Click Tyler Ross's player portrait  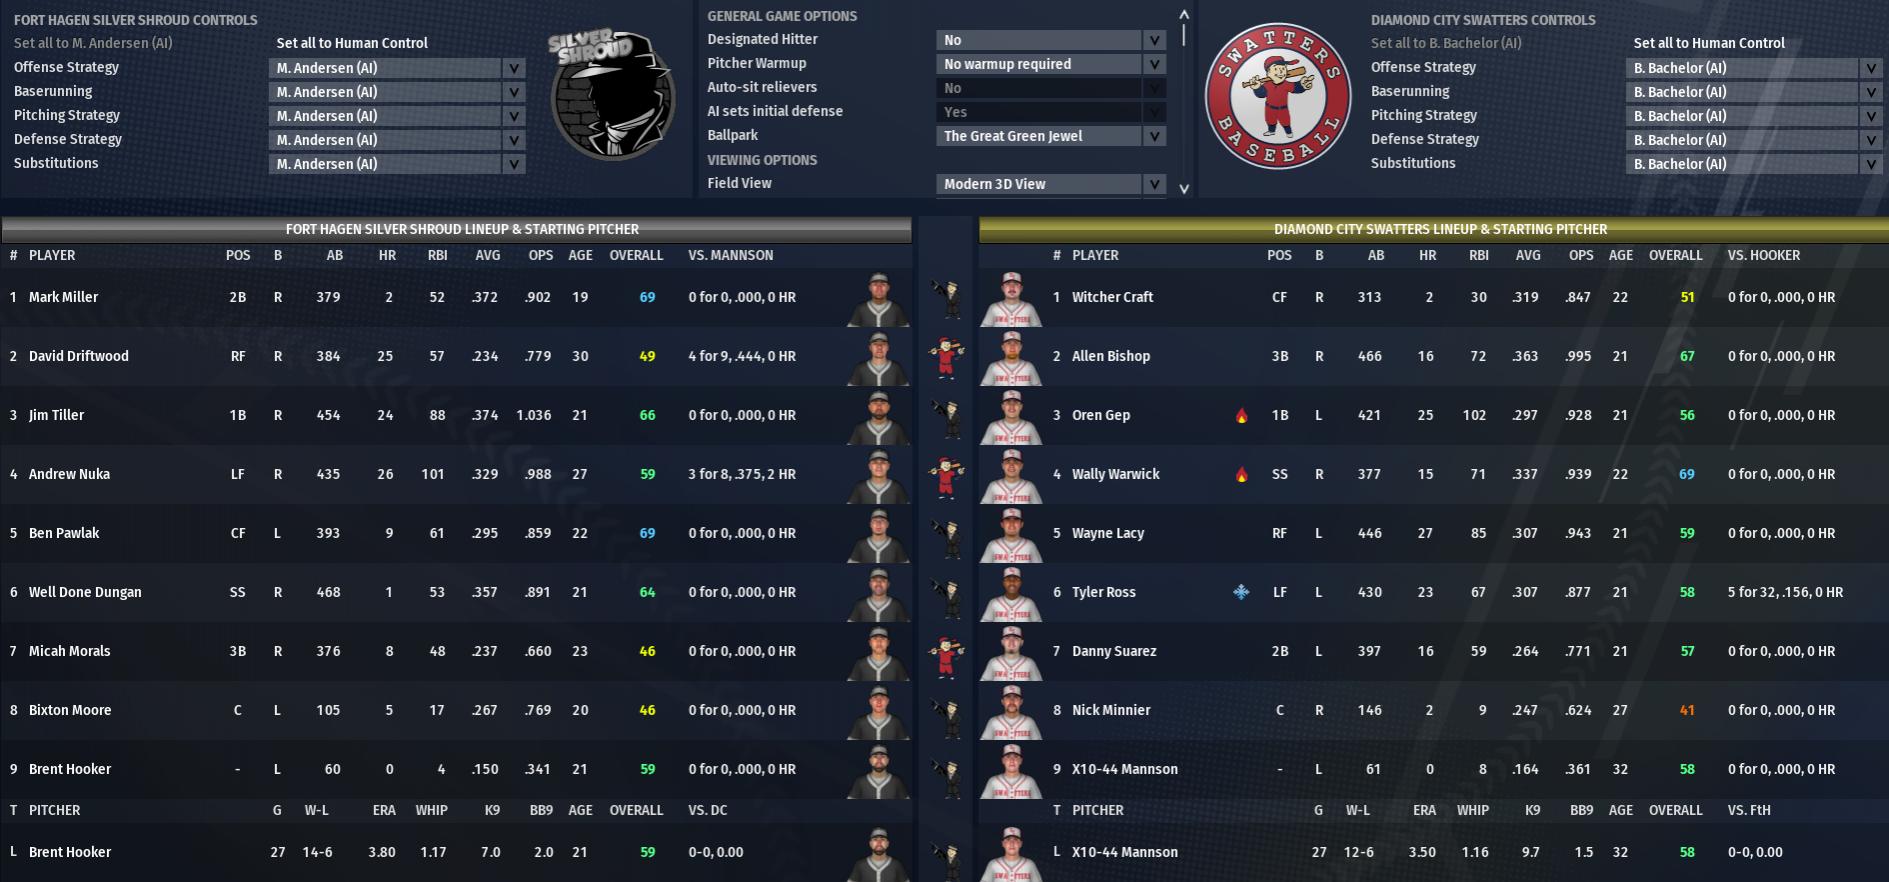click(1011, 593)
